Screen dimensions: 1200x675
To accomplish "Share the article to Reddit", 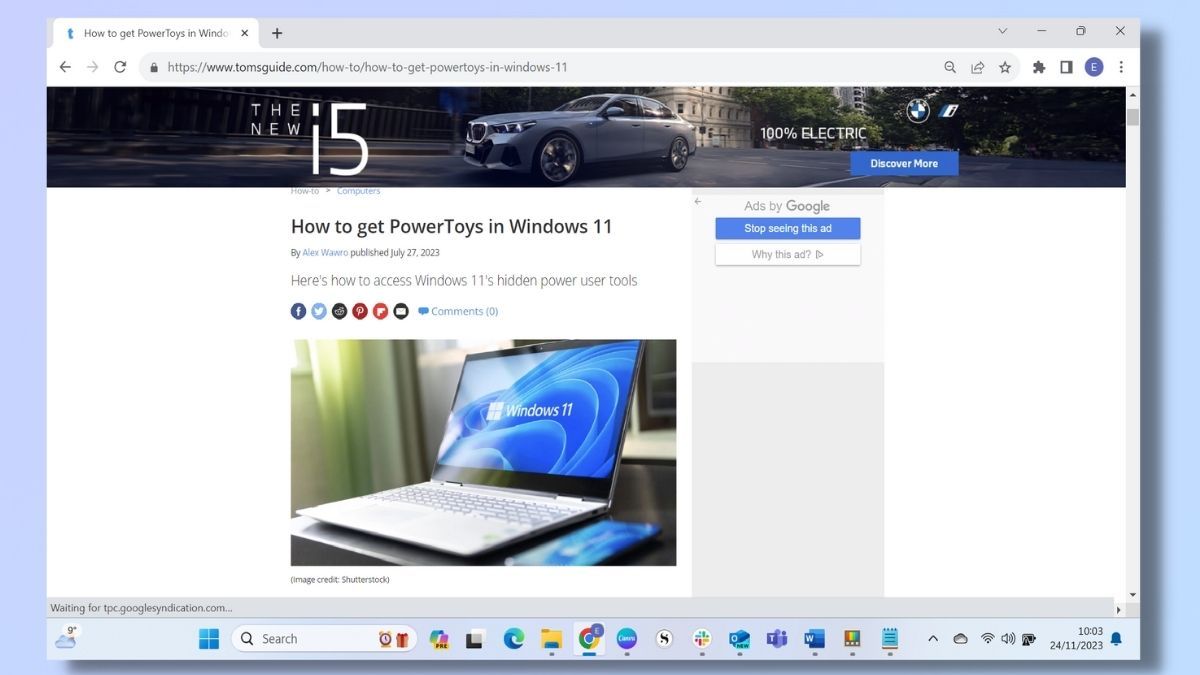I will [x=339, y=311].
